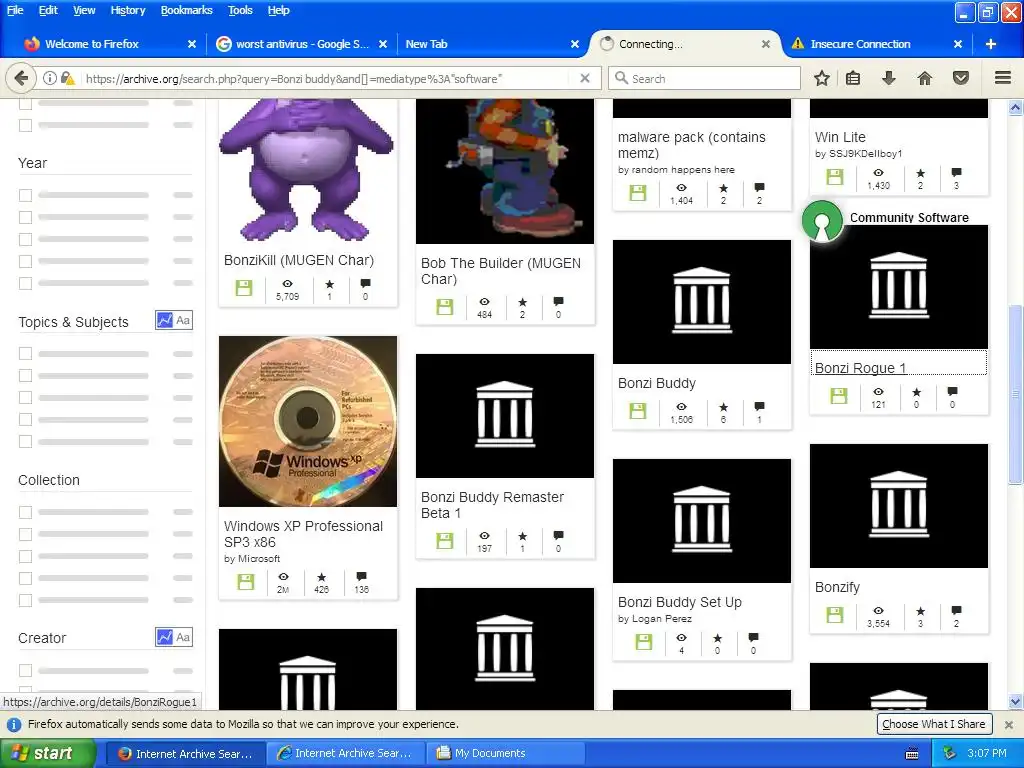
Task: Open a new tab with the plus button
Action: pyautogui.click(x=991, y=44)
